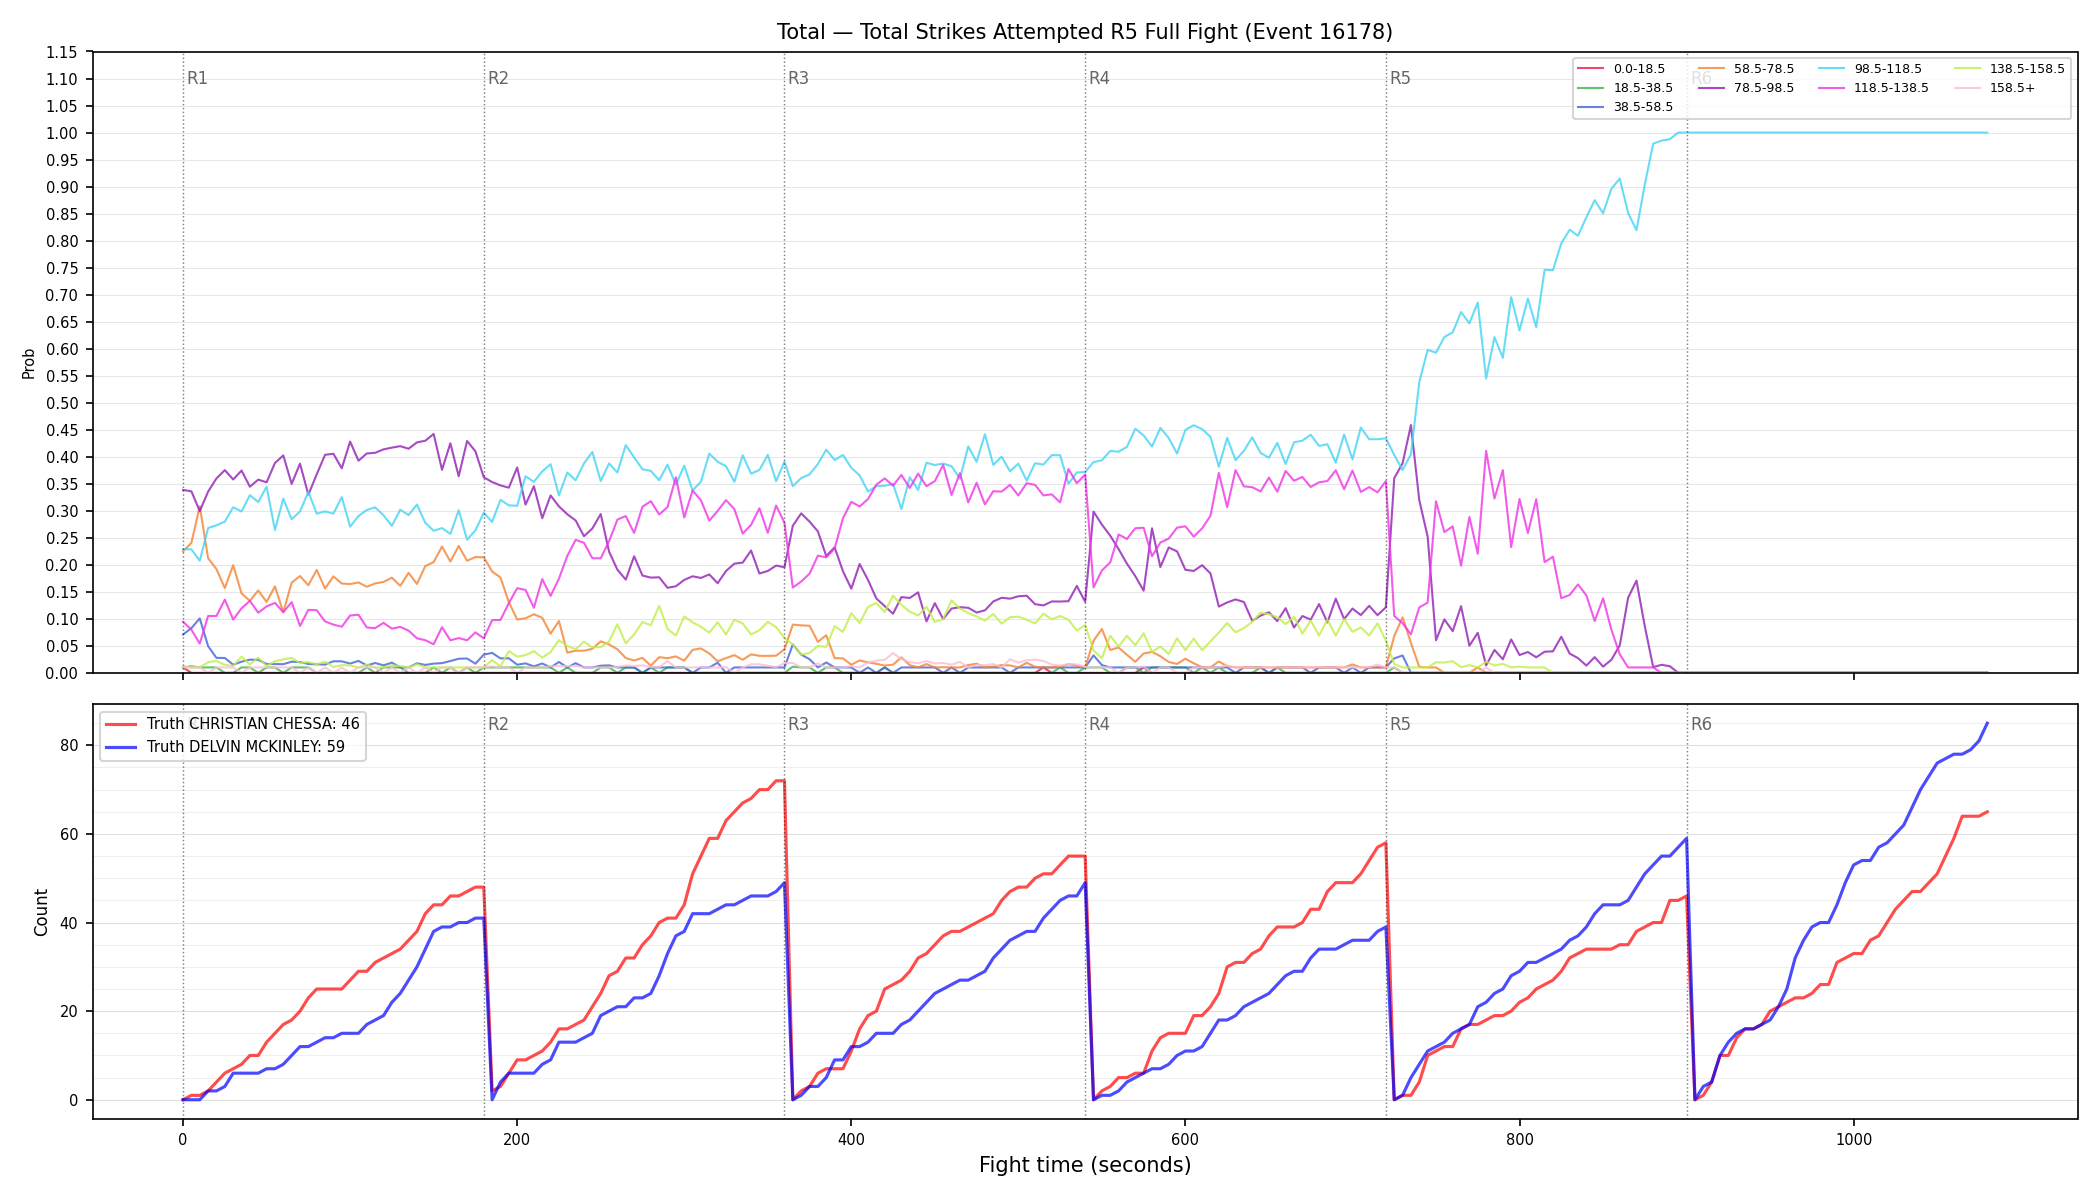Click the R5 round marker in the top chart
Screen dimensions: 2100x1200
pyautogui.click(x=1400, y=78)
